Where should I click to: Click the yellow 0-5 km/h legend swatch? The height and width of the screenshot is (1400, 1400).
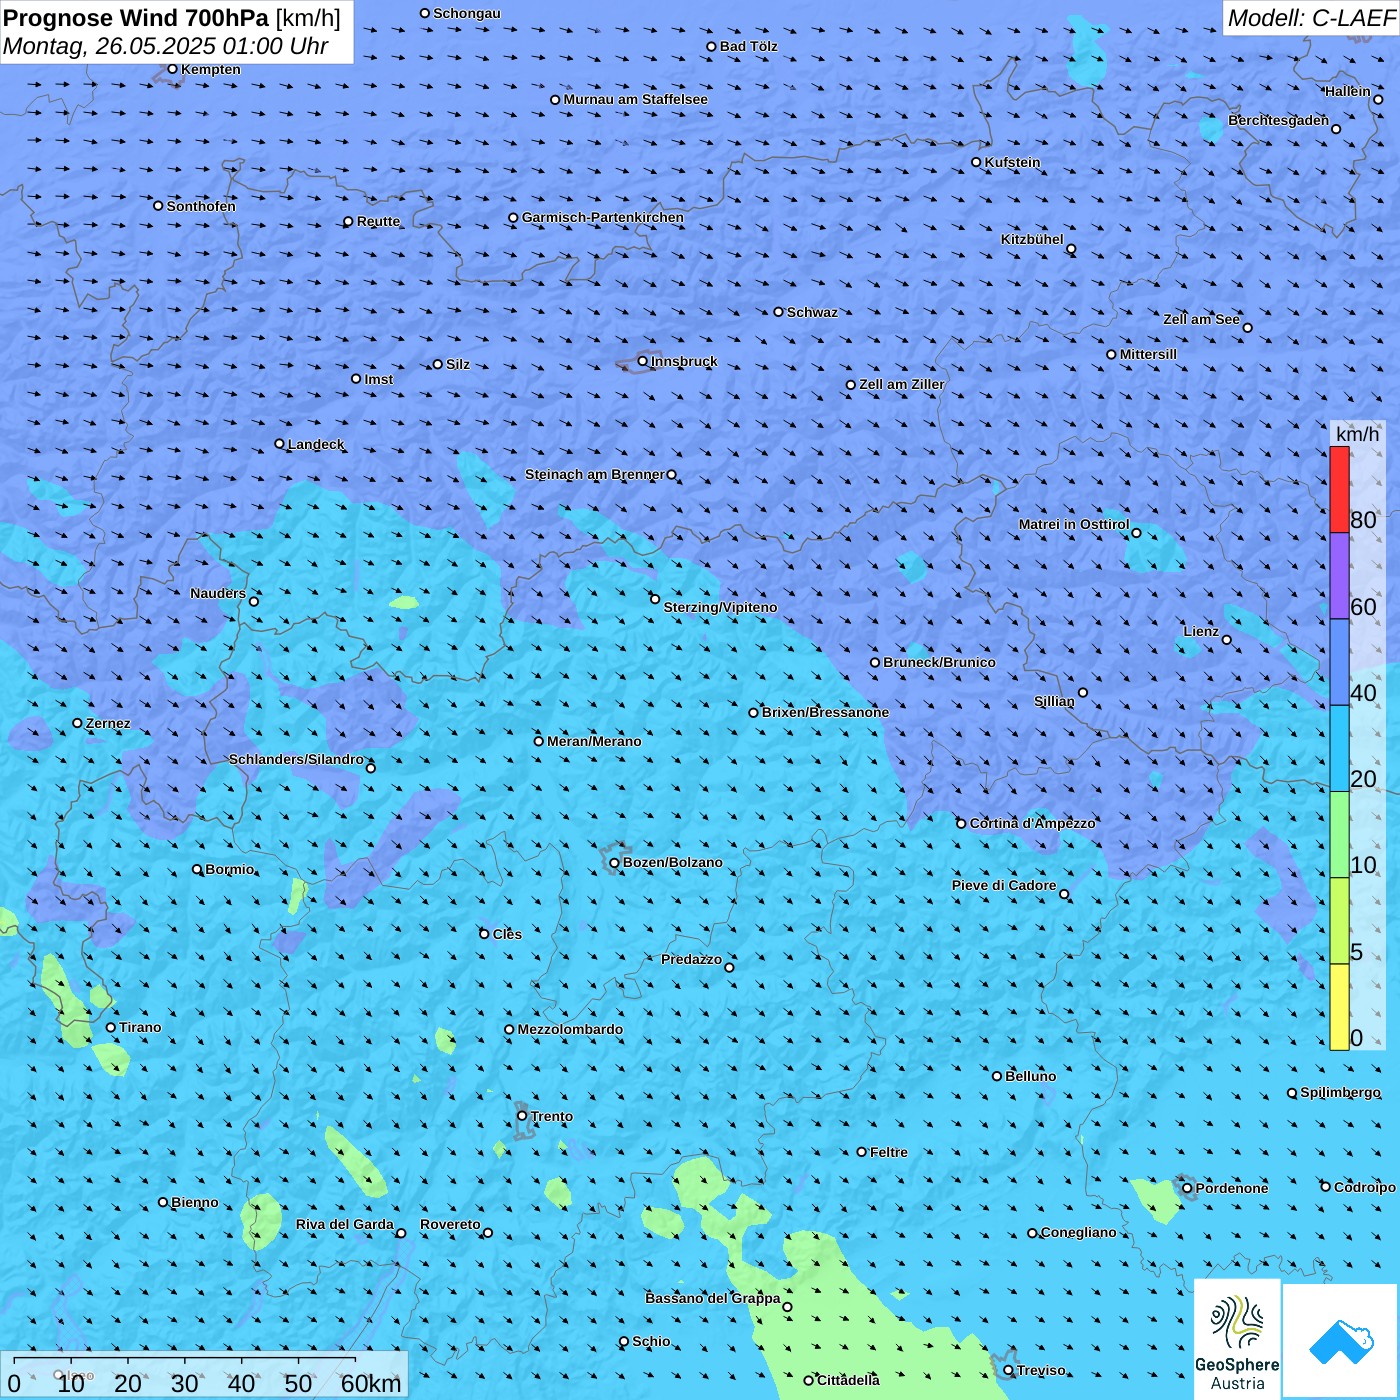[x=1339, y=1007]
